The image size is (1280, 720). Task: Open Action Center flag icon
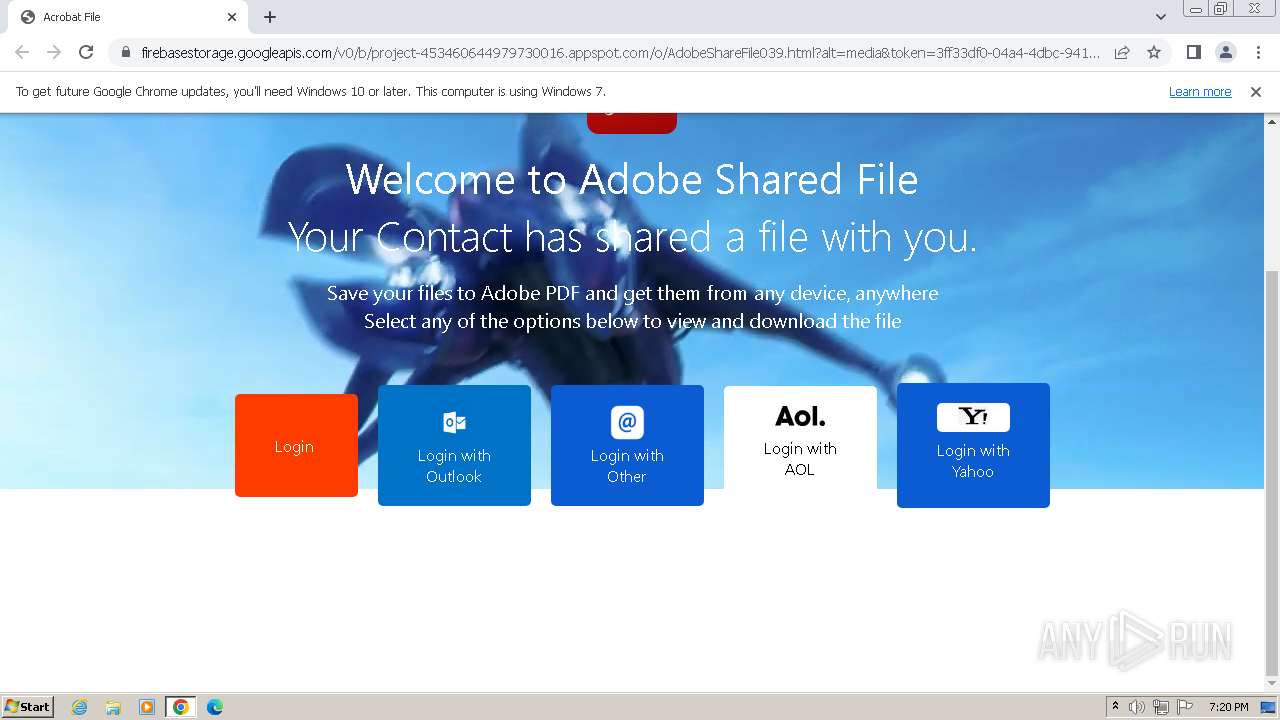point(1185,707)
